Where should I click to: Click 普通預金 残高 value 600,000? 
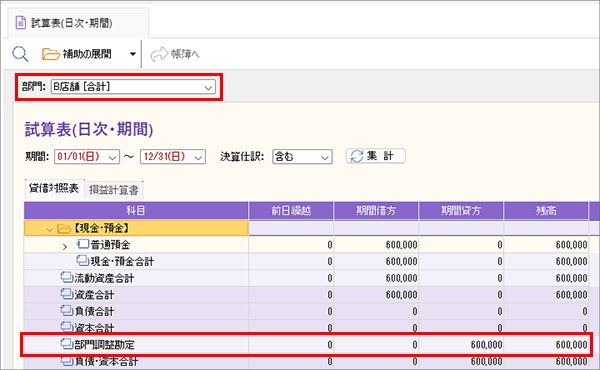(x=571, y=245)
